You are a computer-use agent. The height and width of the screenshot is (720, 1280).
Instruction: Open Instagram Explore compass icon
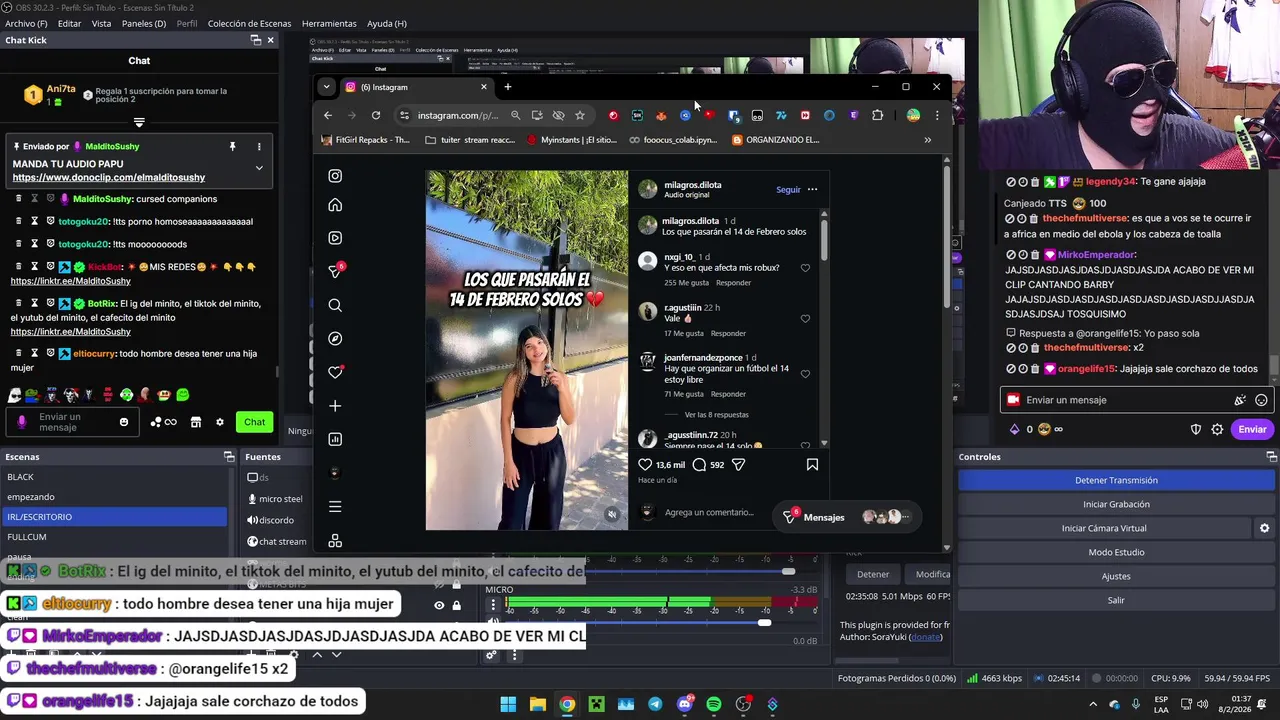point(335,339)
